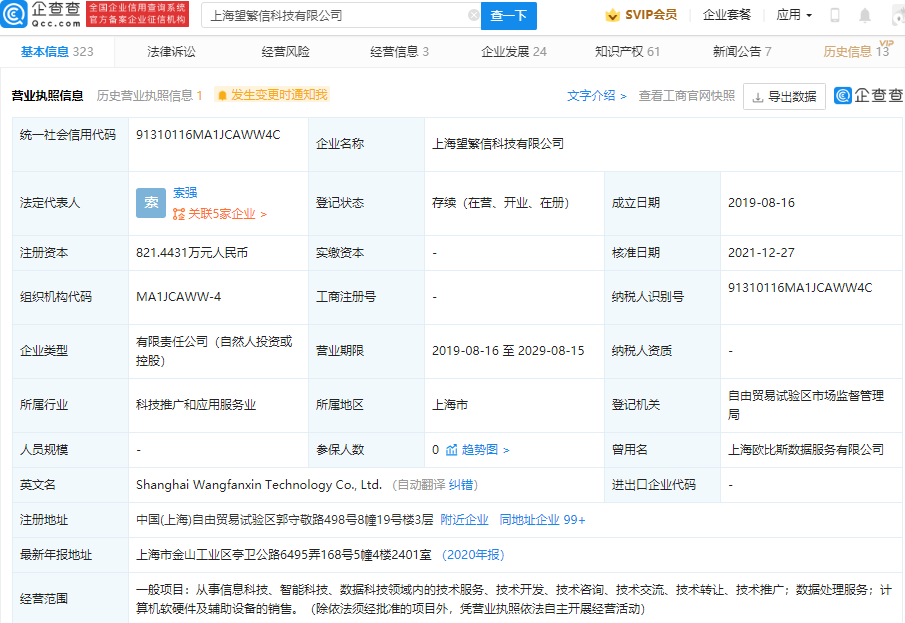
Task: Switch to the 经营风险 tab
Action: click(286, 52)
